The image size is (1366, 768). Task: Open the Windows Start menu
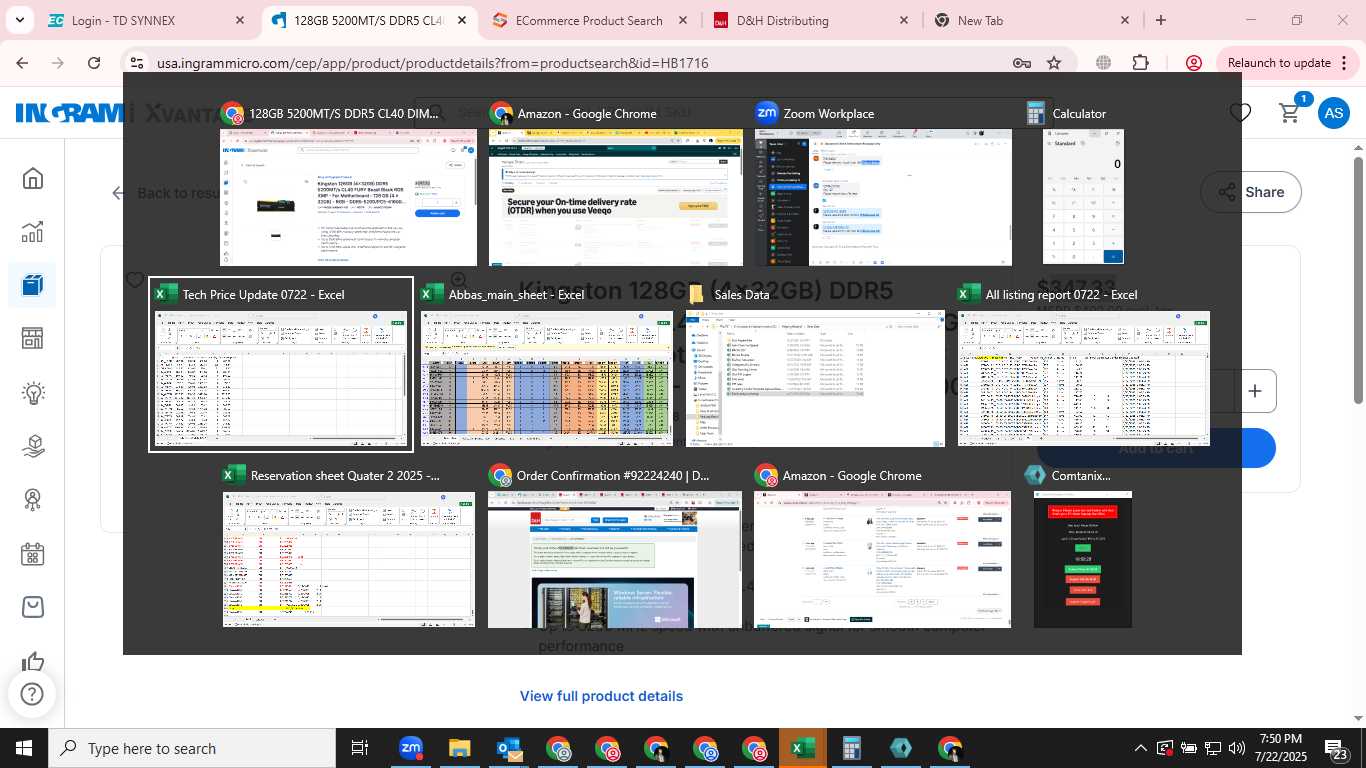click(x=24, y=748)
